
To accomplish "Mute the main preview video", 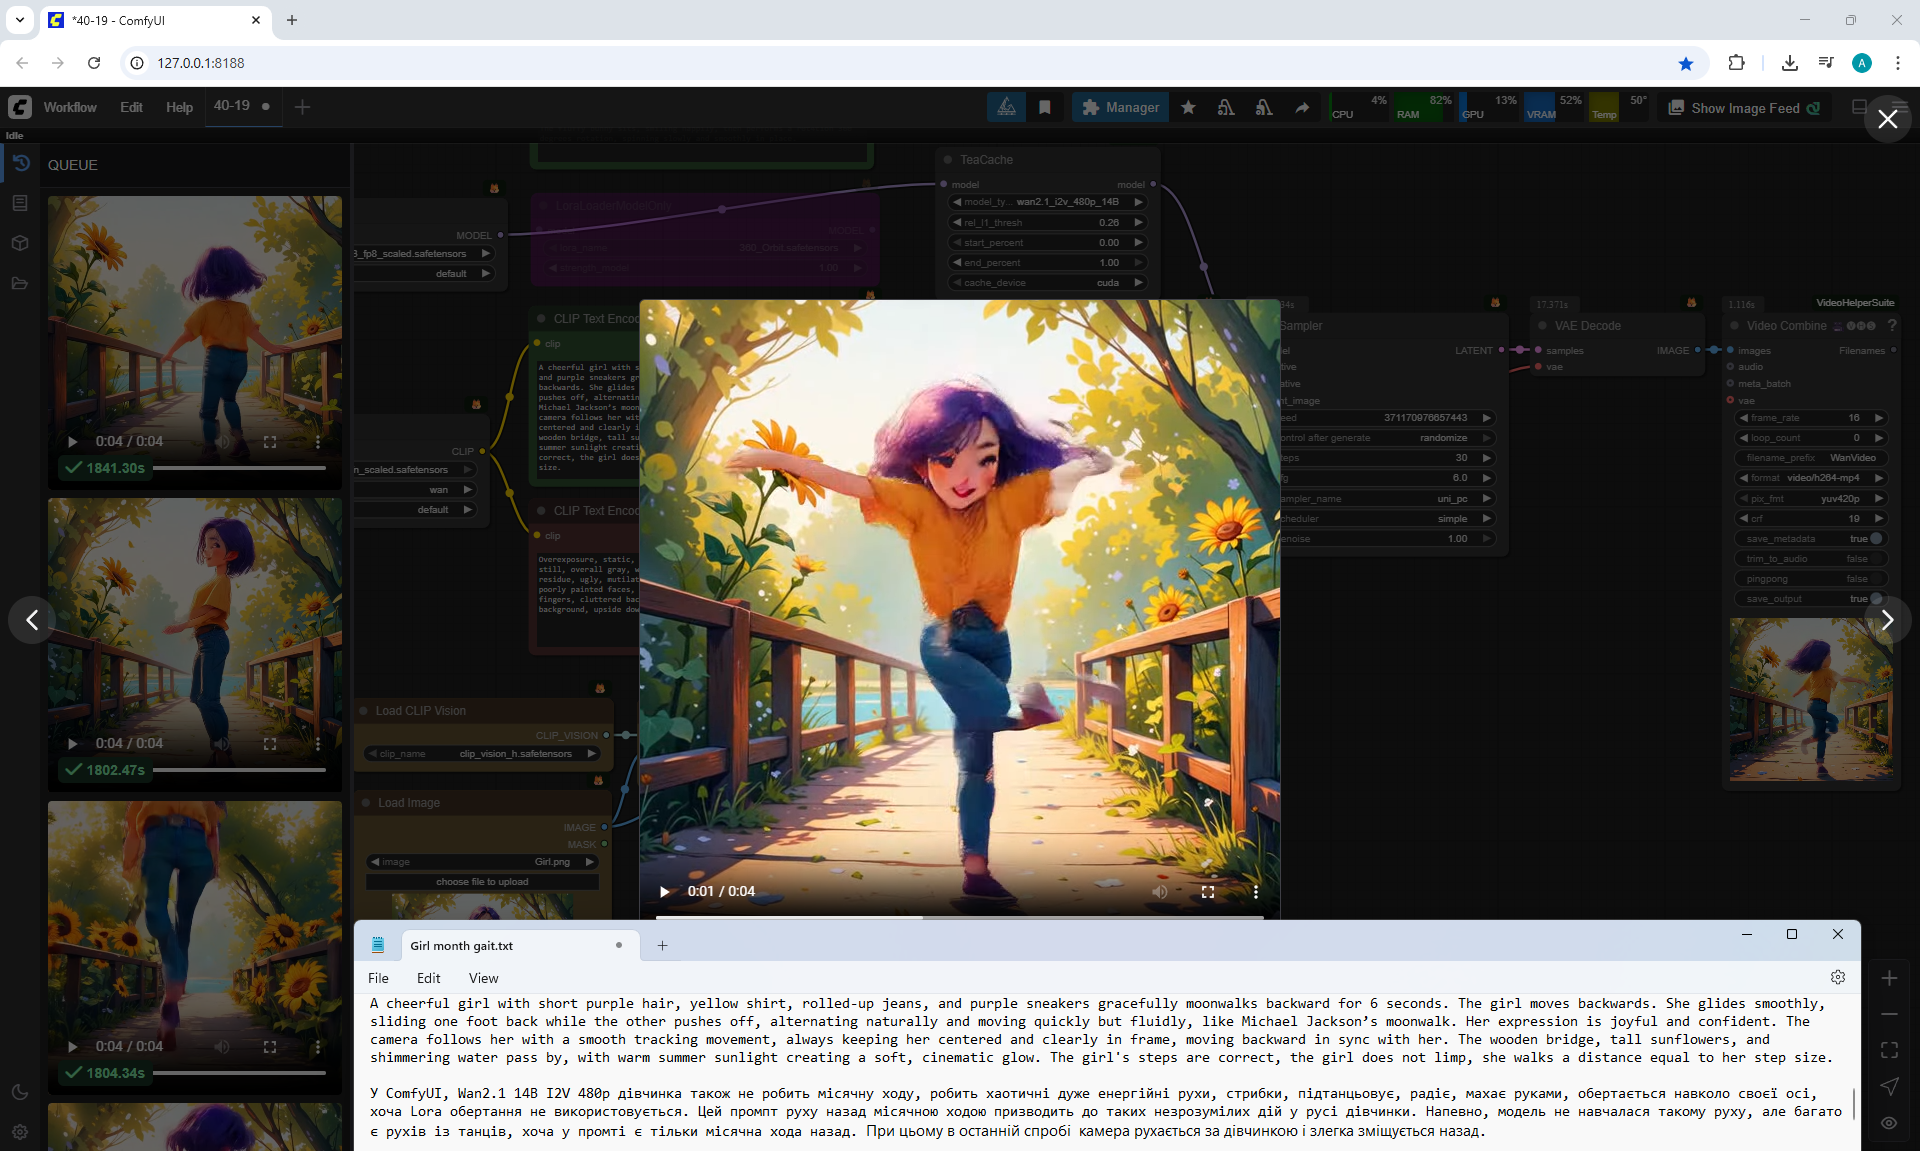I will (x=1160, y=892).
